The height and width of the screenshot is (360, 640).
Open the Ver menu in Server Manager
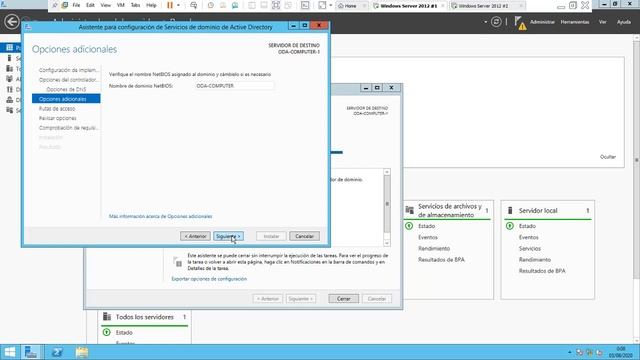[602, 22]
